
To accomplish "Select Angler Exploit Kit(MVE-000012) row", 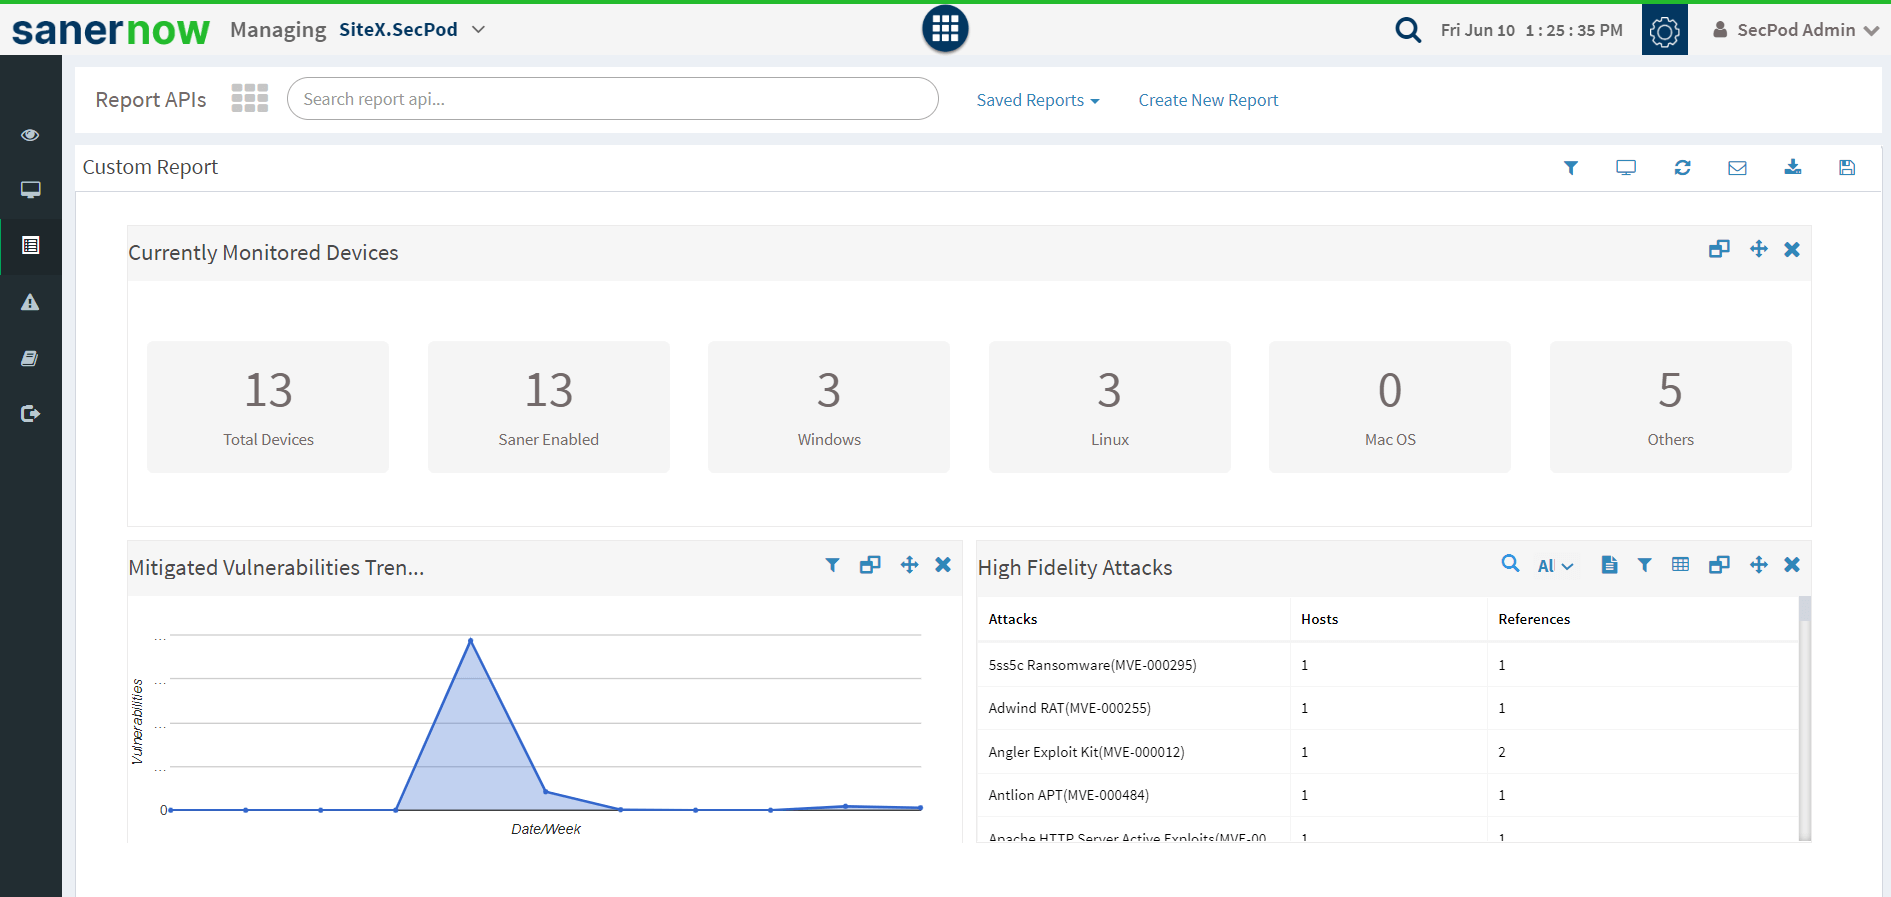I will [x=1387, y=752].
